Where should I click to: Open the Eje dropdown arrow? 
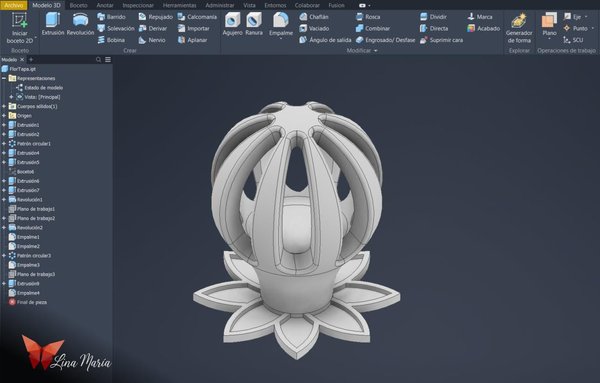[x=586, y=17]
